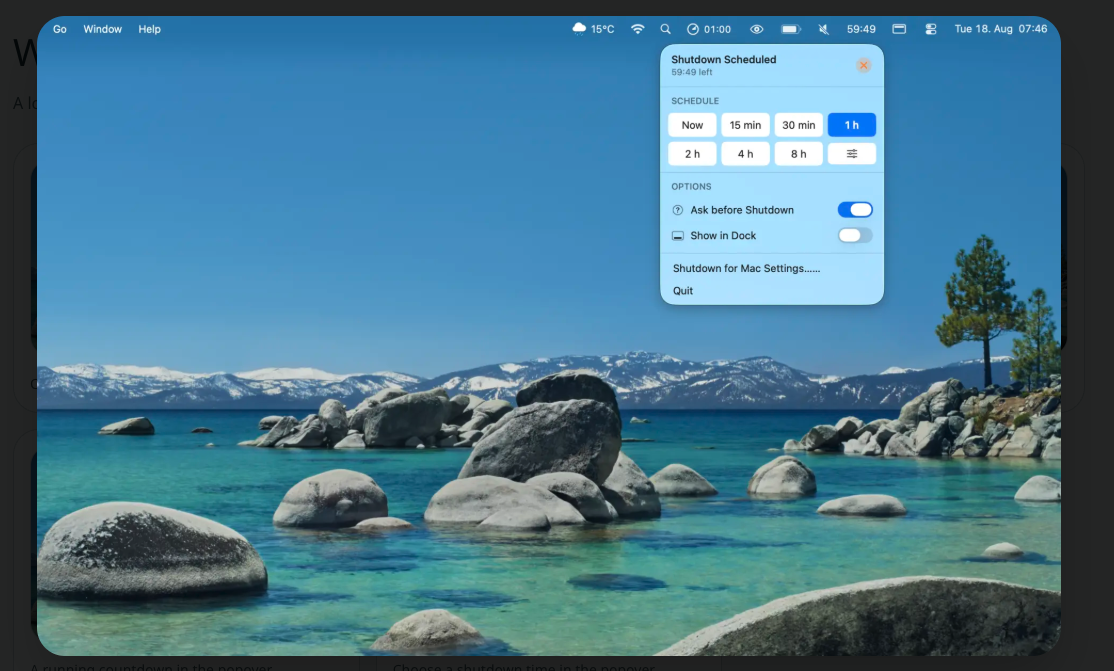Select the 30 min schedule button
This screenshot has height=671, width=1114.
pyautogui.click(x=799, y=125)
